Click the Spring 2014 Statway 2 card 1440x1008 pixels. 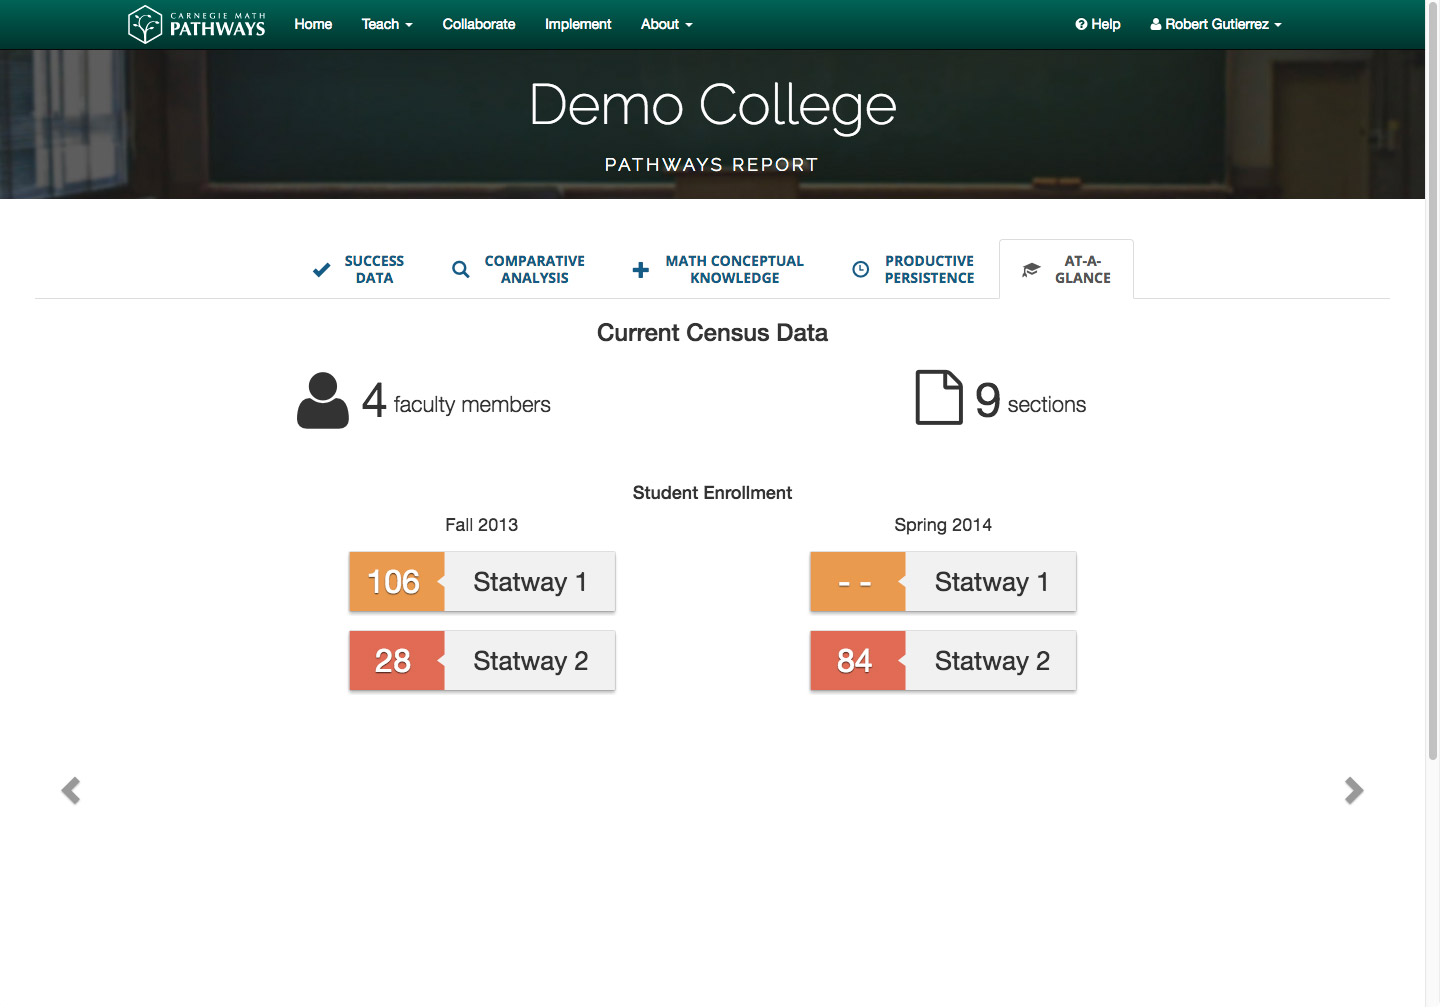(x=943, y=660)
